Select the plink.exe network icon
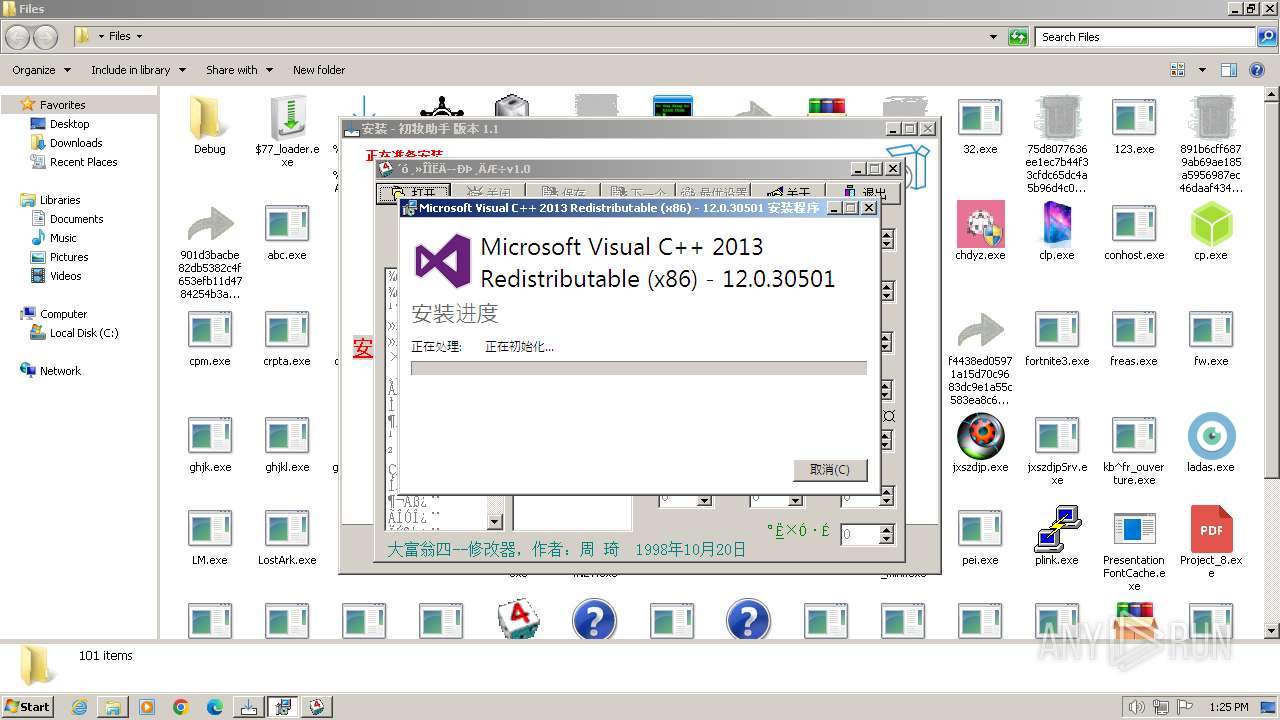The width and height of the screenshot is (1280, 720). click(1057, 528)
